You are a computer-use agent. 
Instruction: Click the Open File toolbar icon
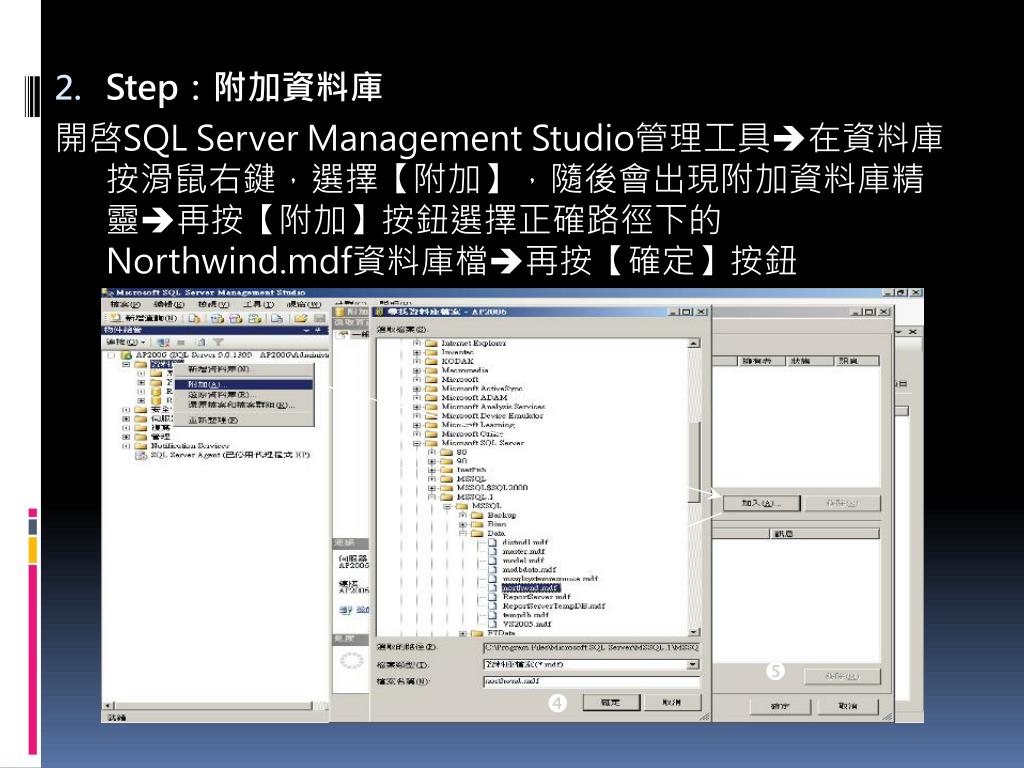(x=300, y=318)
